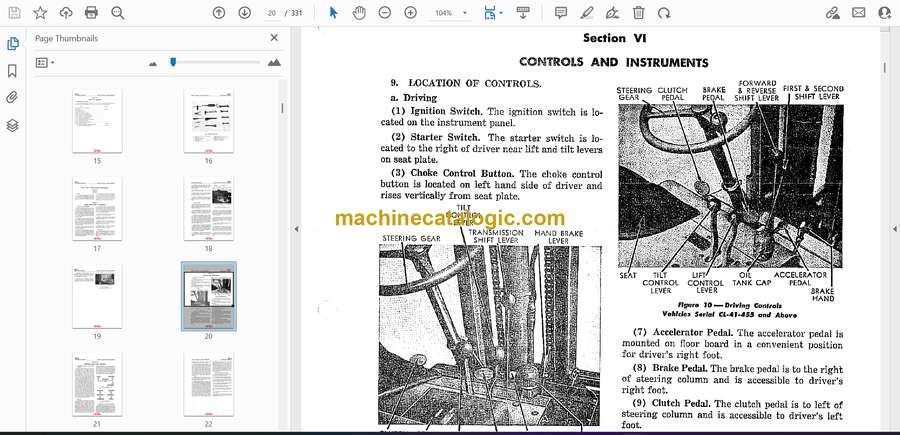Viewport: 900px width, 435px height.
Task: Select the page 15 thumbnail
Action: [97, 121]
